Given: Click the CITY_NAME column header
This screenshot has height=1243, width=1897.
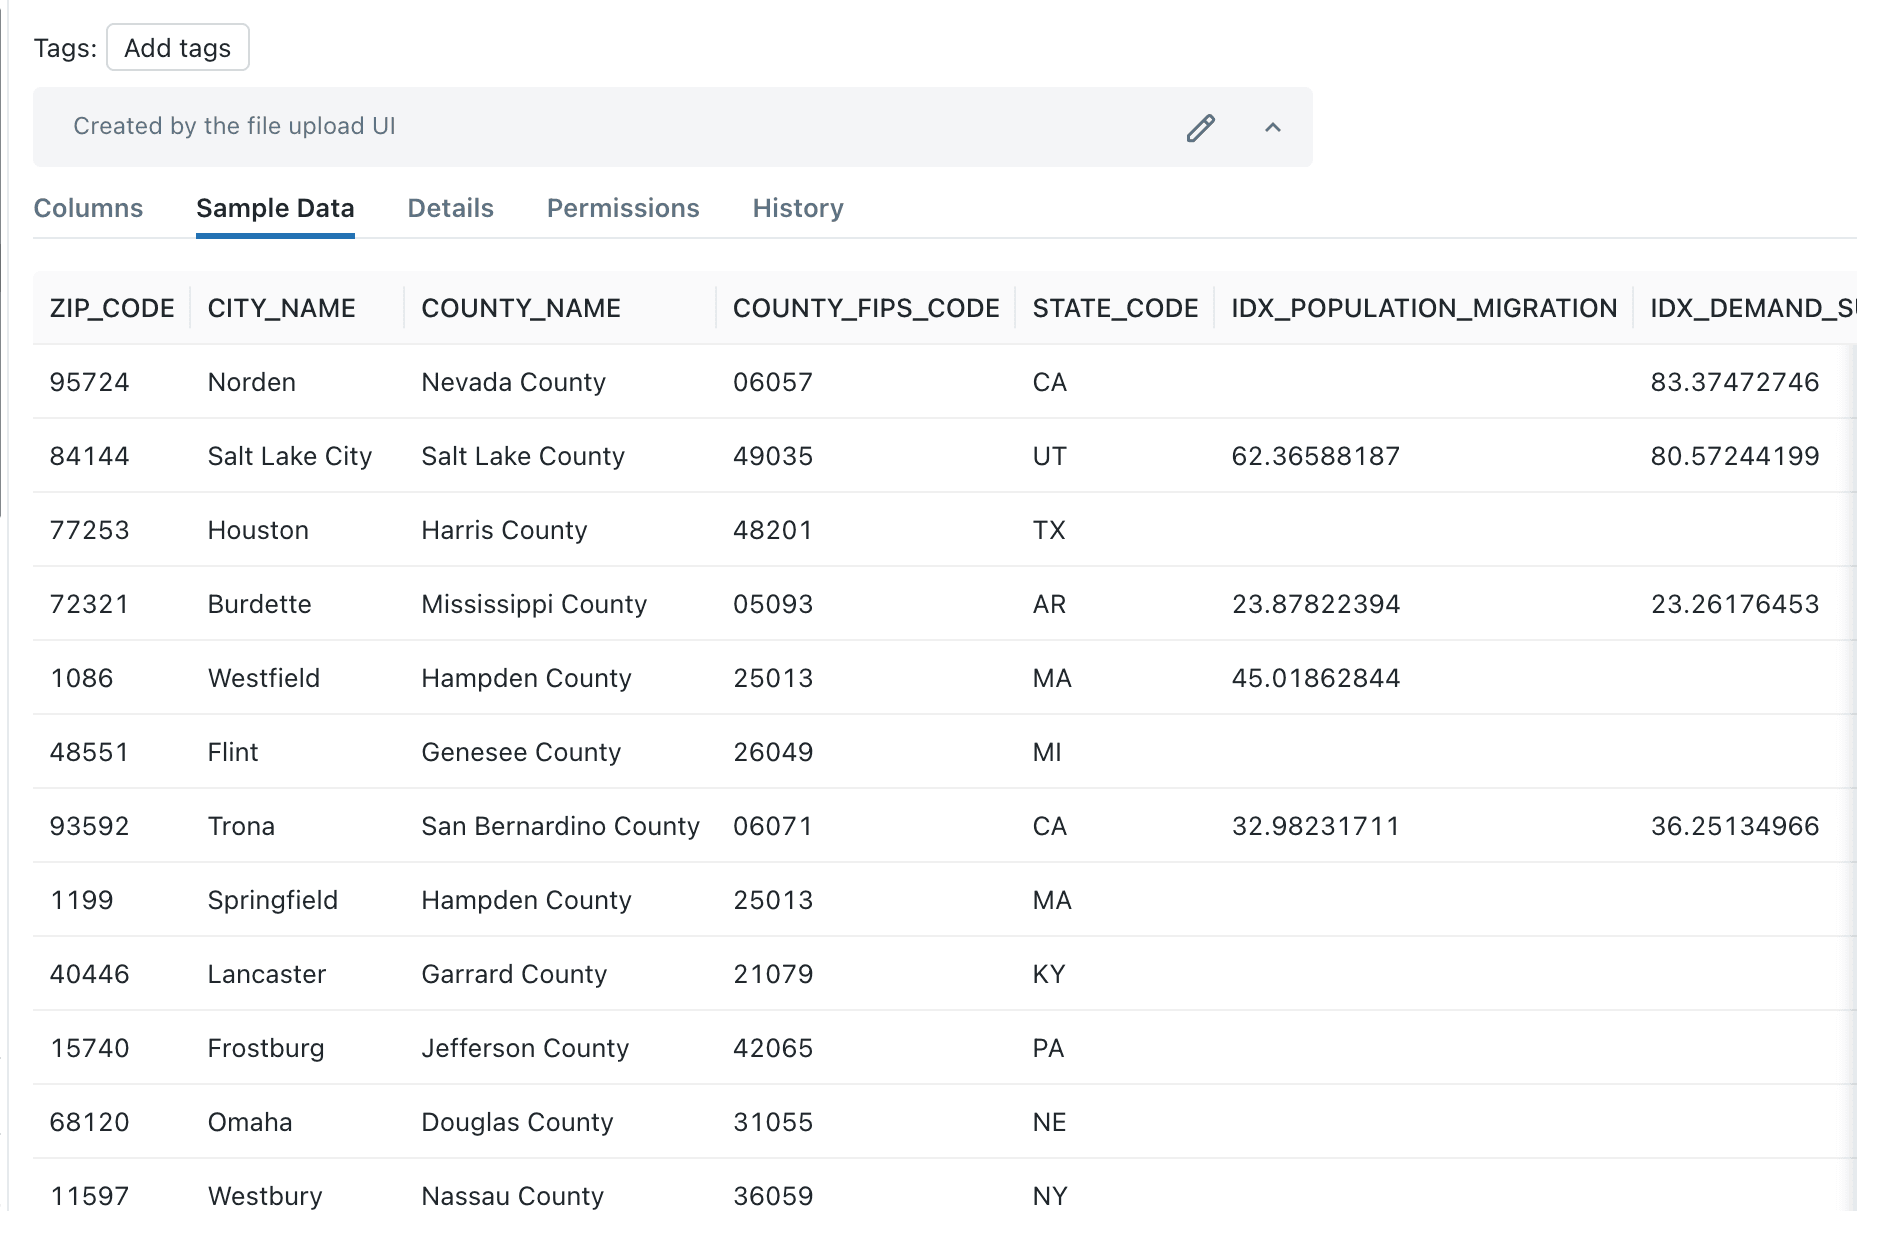Looking at the screenshot, I should pyautogui.click(x=282, y=308).
